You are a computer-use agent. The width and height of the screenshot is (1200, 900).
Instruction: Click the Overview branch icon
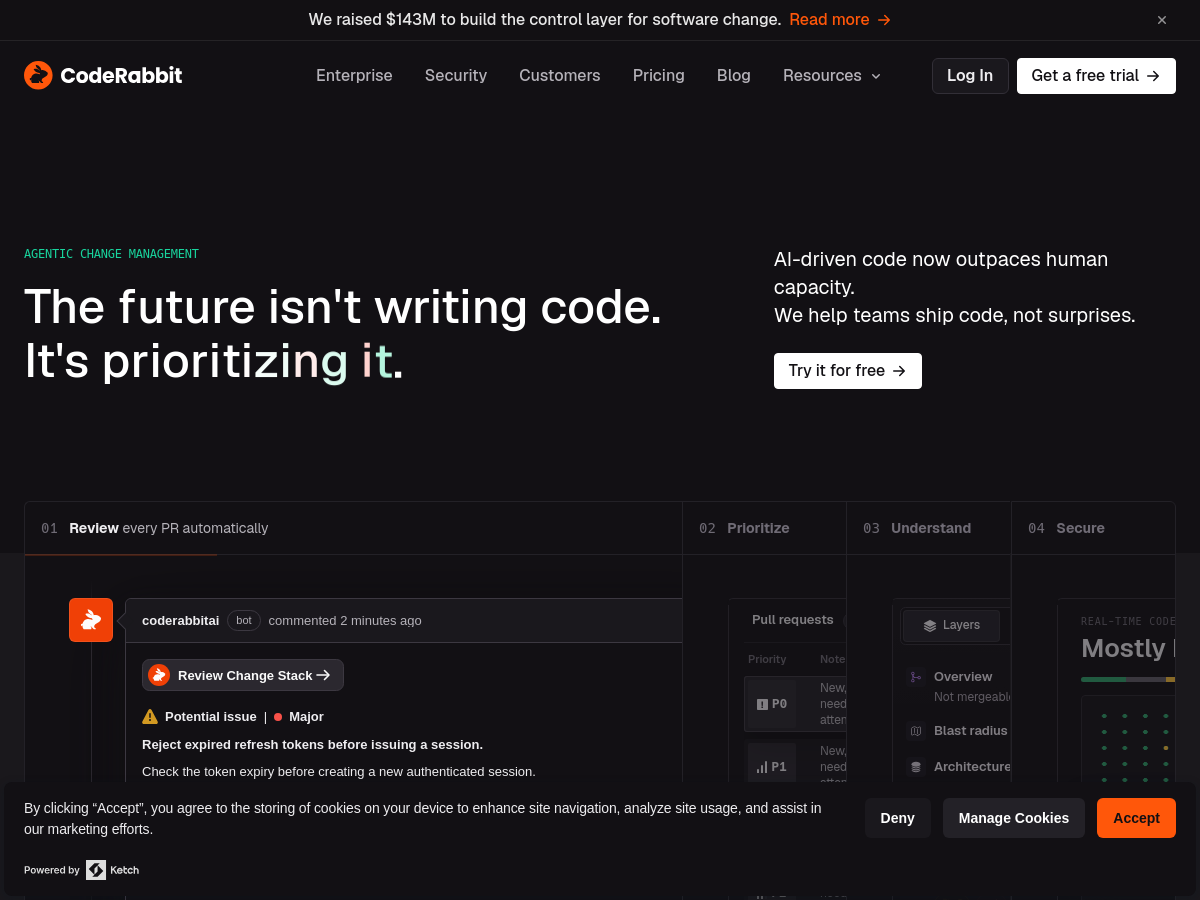click(x=916, y=677)
